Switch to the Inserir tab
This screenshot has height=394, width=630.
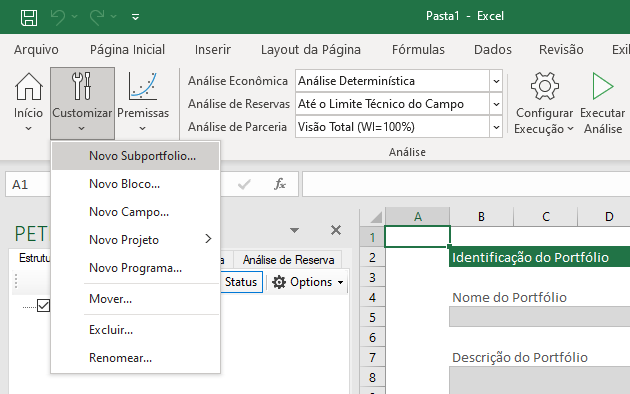pyautogui.click(x=213, y=50)
